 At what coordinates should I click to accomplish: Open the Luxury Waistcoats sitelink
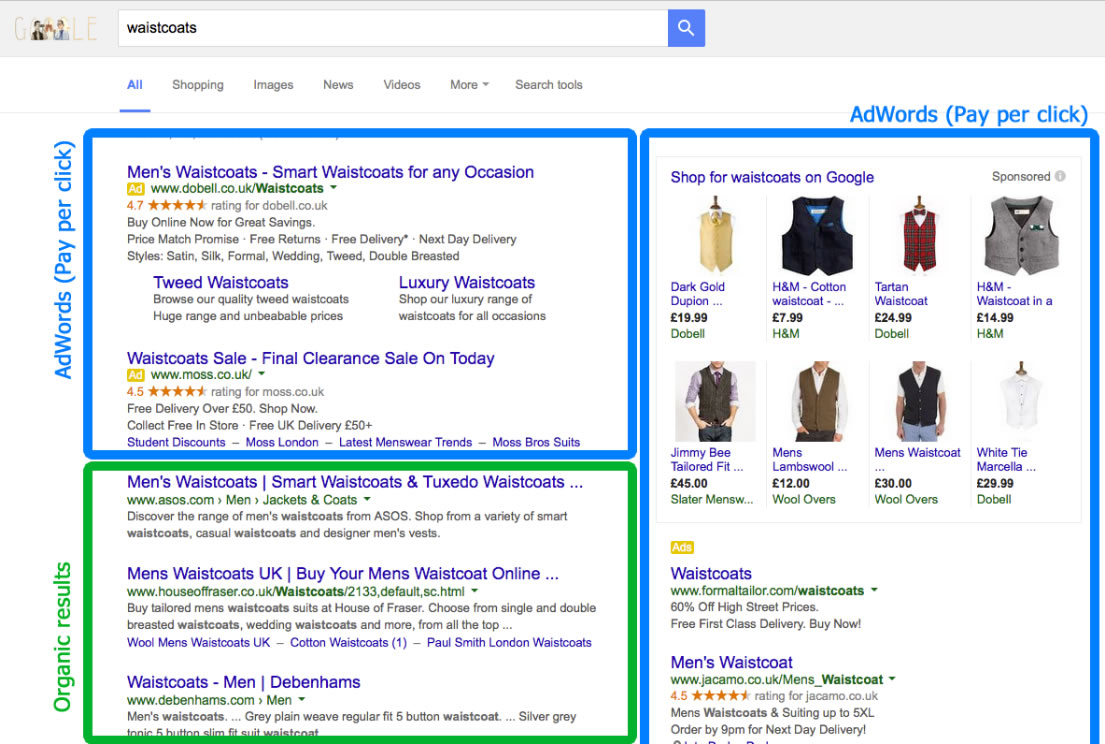coord(467,283)
